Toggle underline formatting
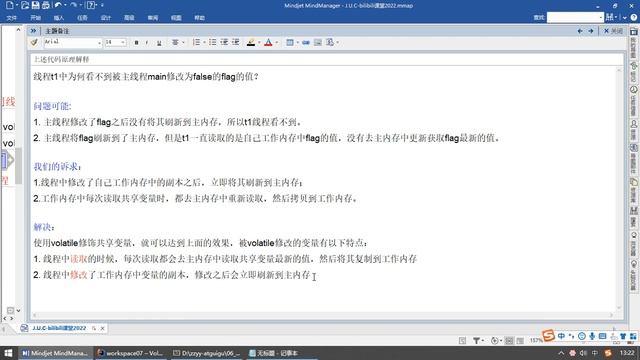 point(159,43)
